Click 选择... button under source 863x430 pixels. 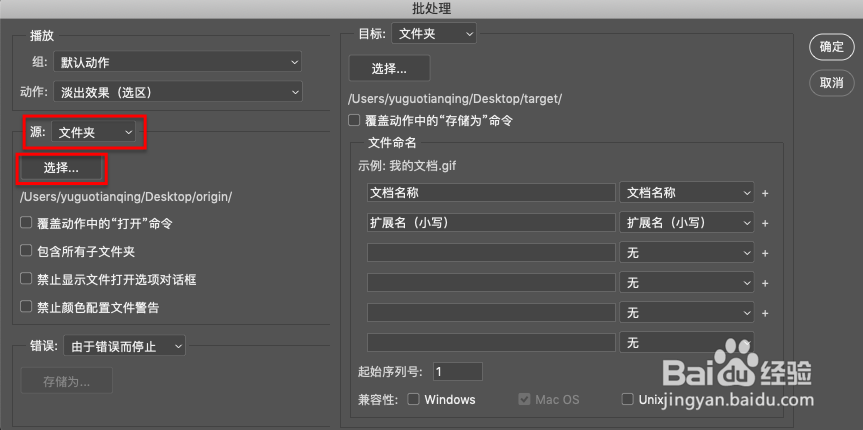[61, 168]
